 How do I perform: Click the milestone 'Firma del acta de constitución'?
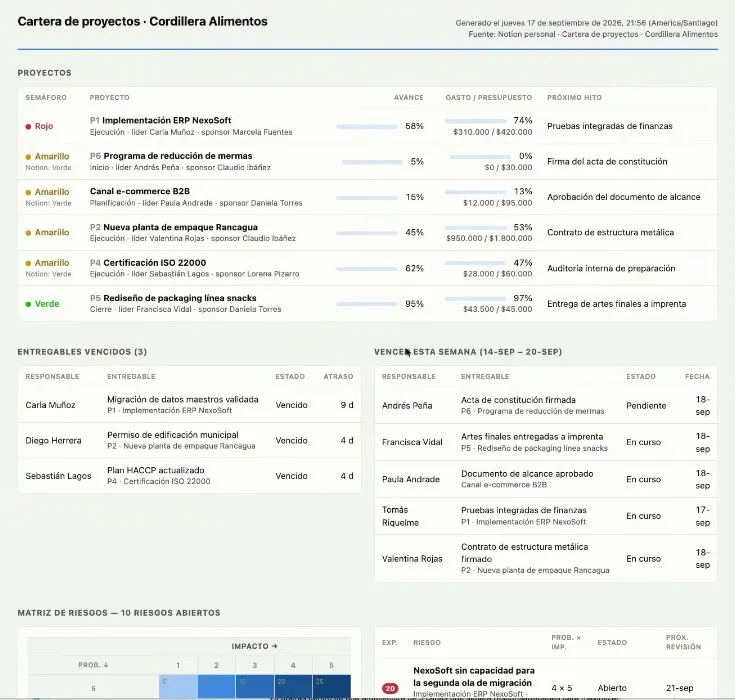[607, 162]
